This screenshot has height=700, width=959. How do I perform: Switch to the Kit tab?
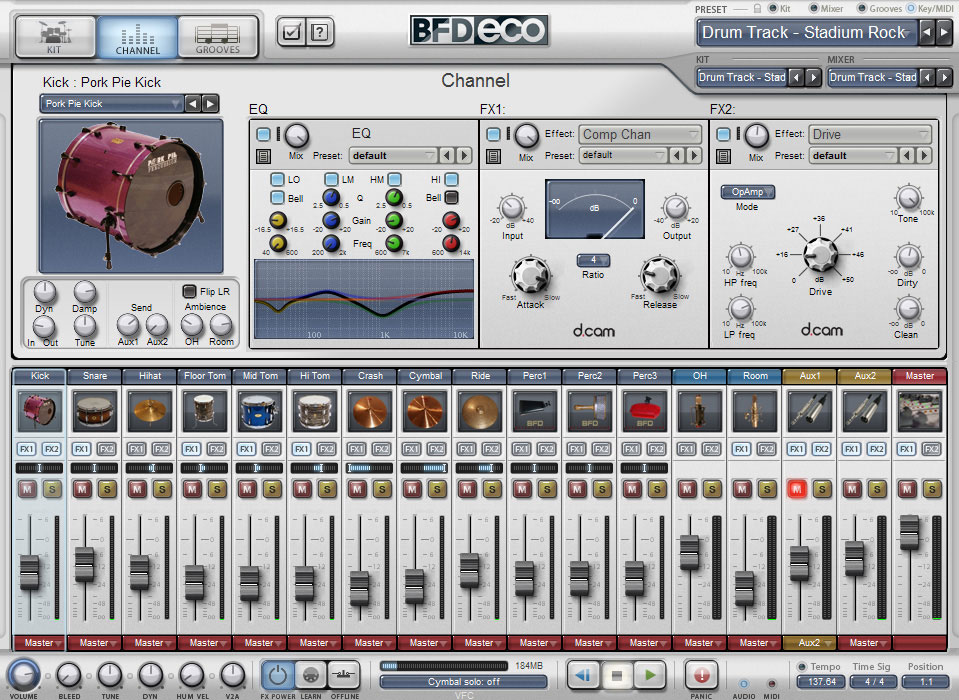[55, 37]
